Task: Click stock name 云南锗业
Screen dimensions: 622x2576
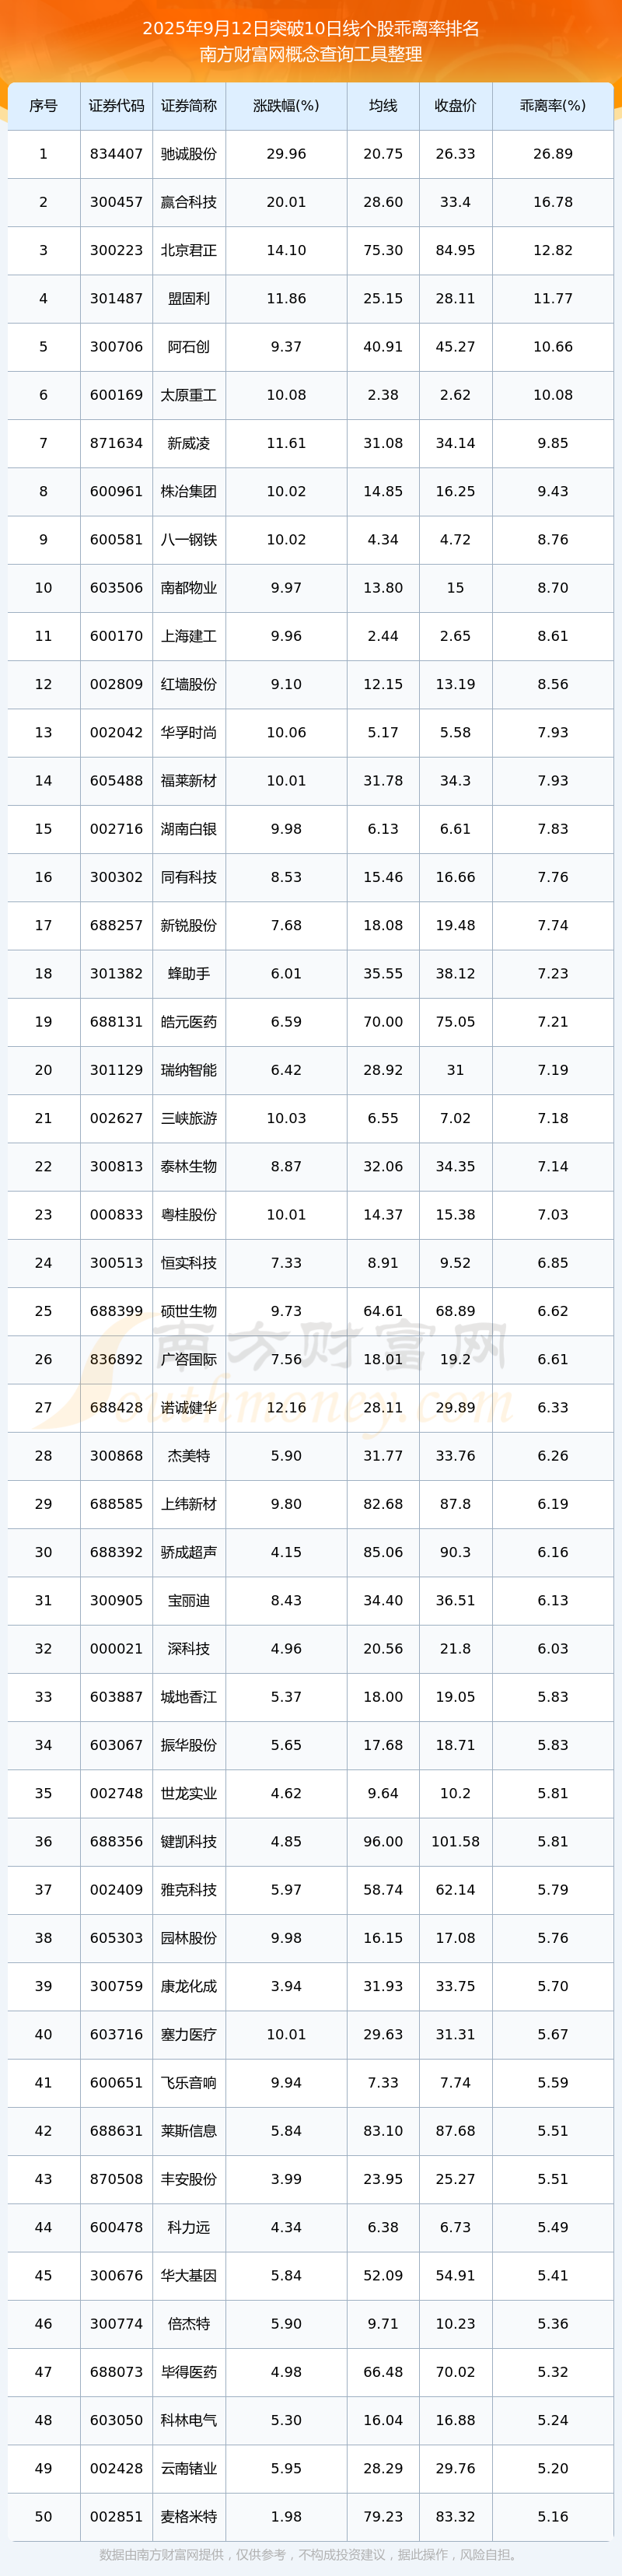Action: pos(189,2467)
